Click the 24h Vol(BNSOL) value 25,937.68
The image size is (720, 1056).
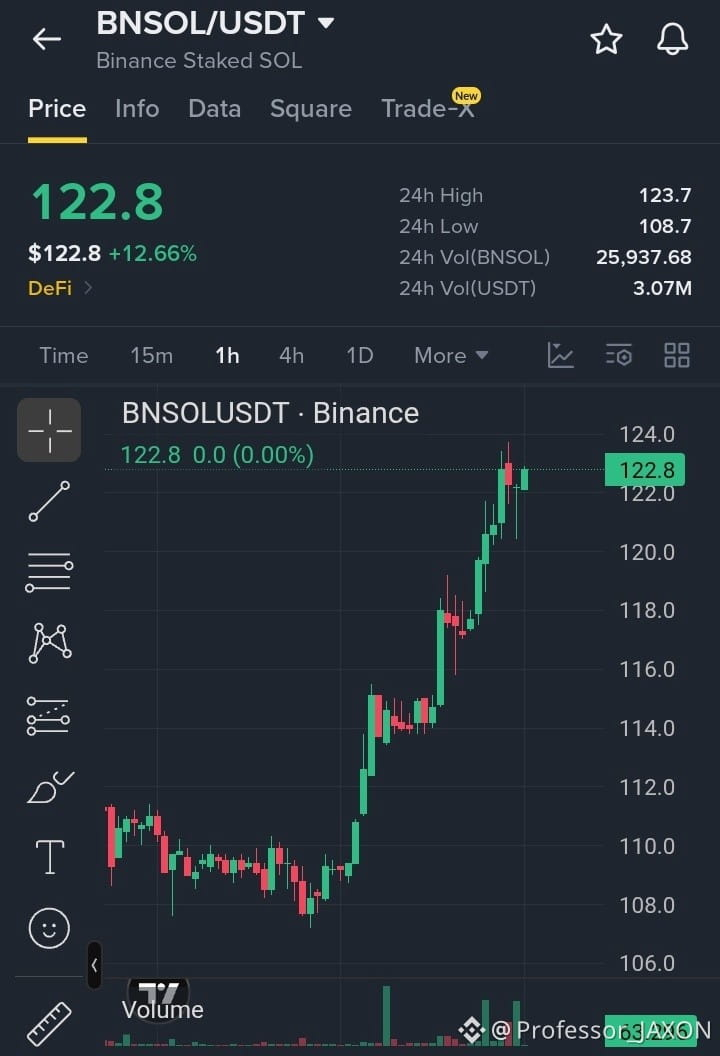point(643,257)
